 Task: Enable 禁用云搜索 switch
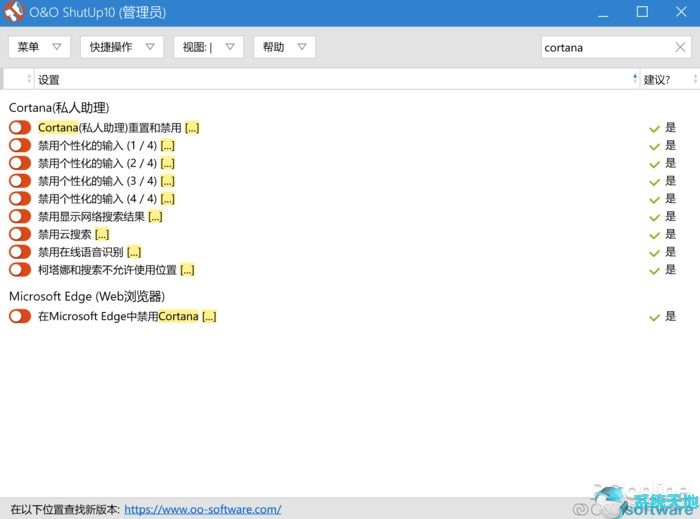(x=20, y=234)
